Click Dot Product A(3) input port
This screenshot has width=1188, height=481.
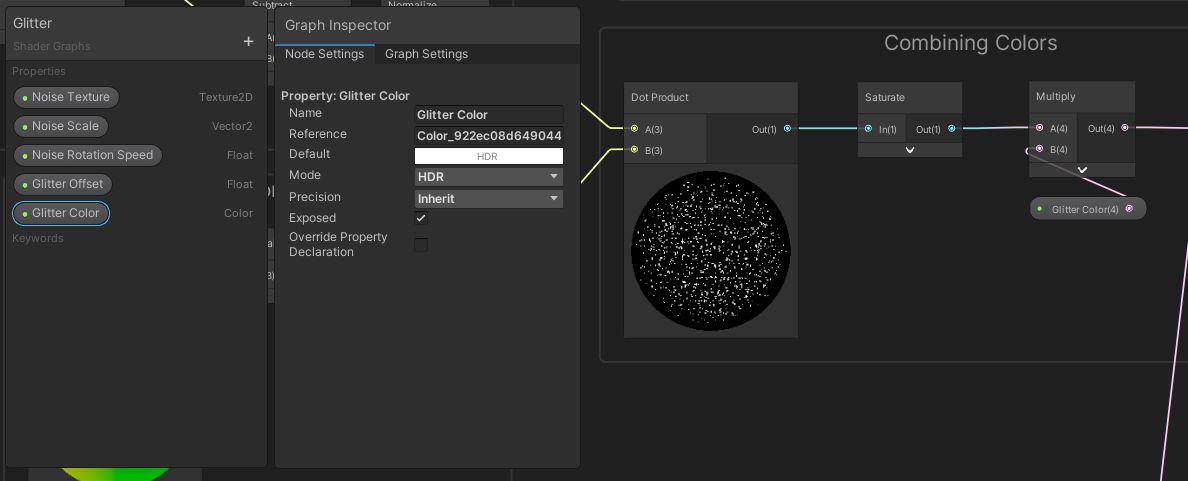634,129
